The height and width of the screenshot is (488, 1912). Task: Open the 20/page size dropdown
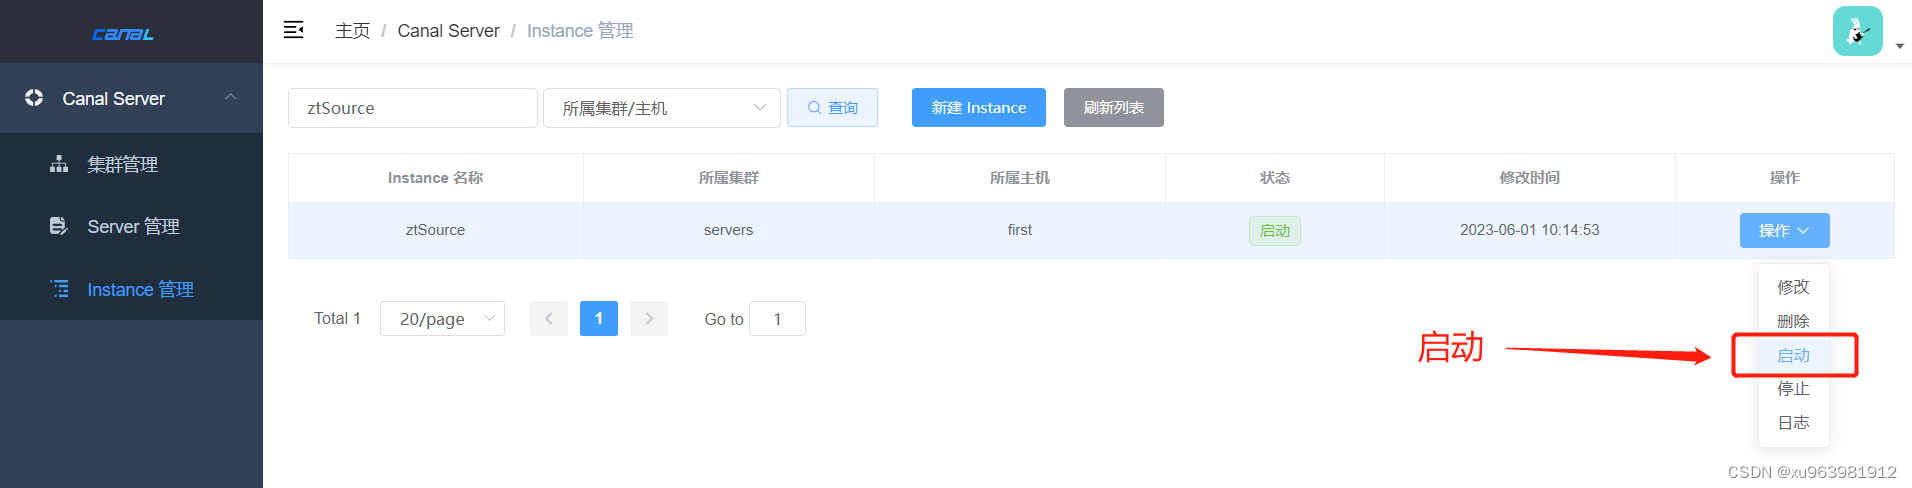click(442, 319)
